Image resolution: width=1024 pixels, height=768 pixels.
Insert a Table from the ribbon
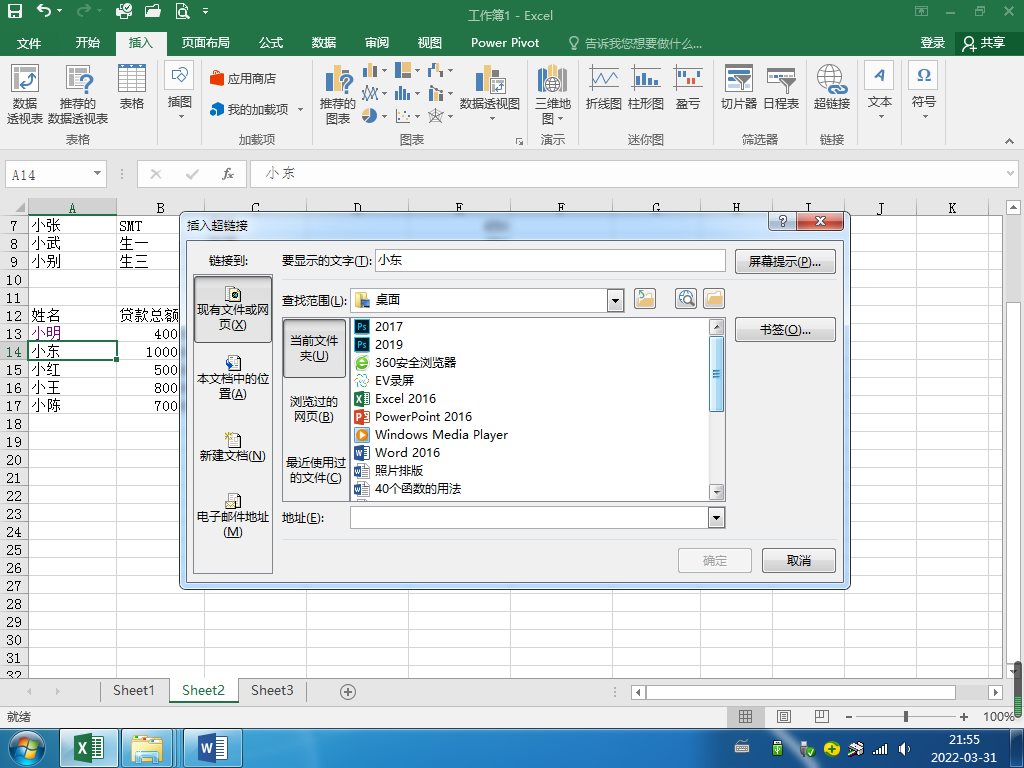tap(131, 87)
